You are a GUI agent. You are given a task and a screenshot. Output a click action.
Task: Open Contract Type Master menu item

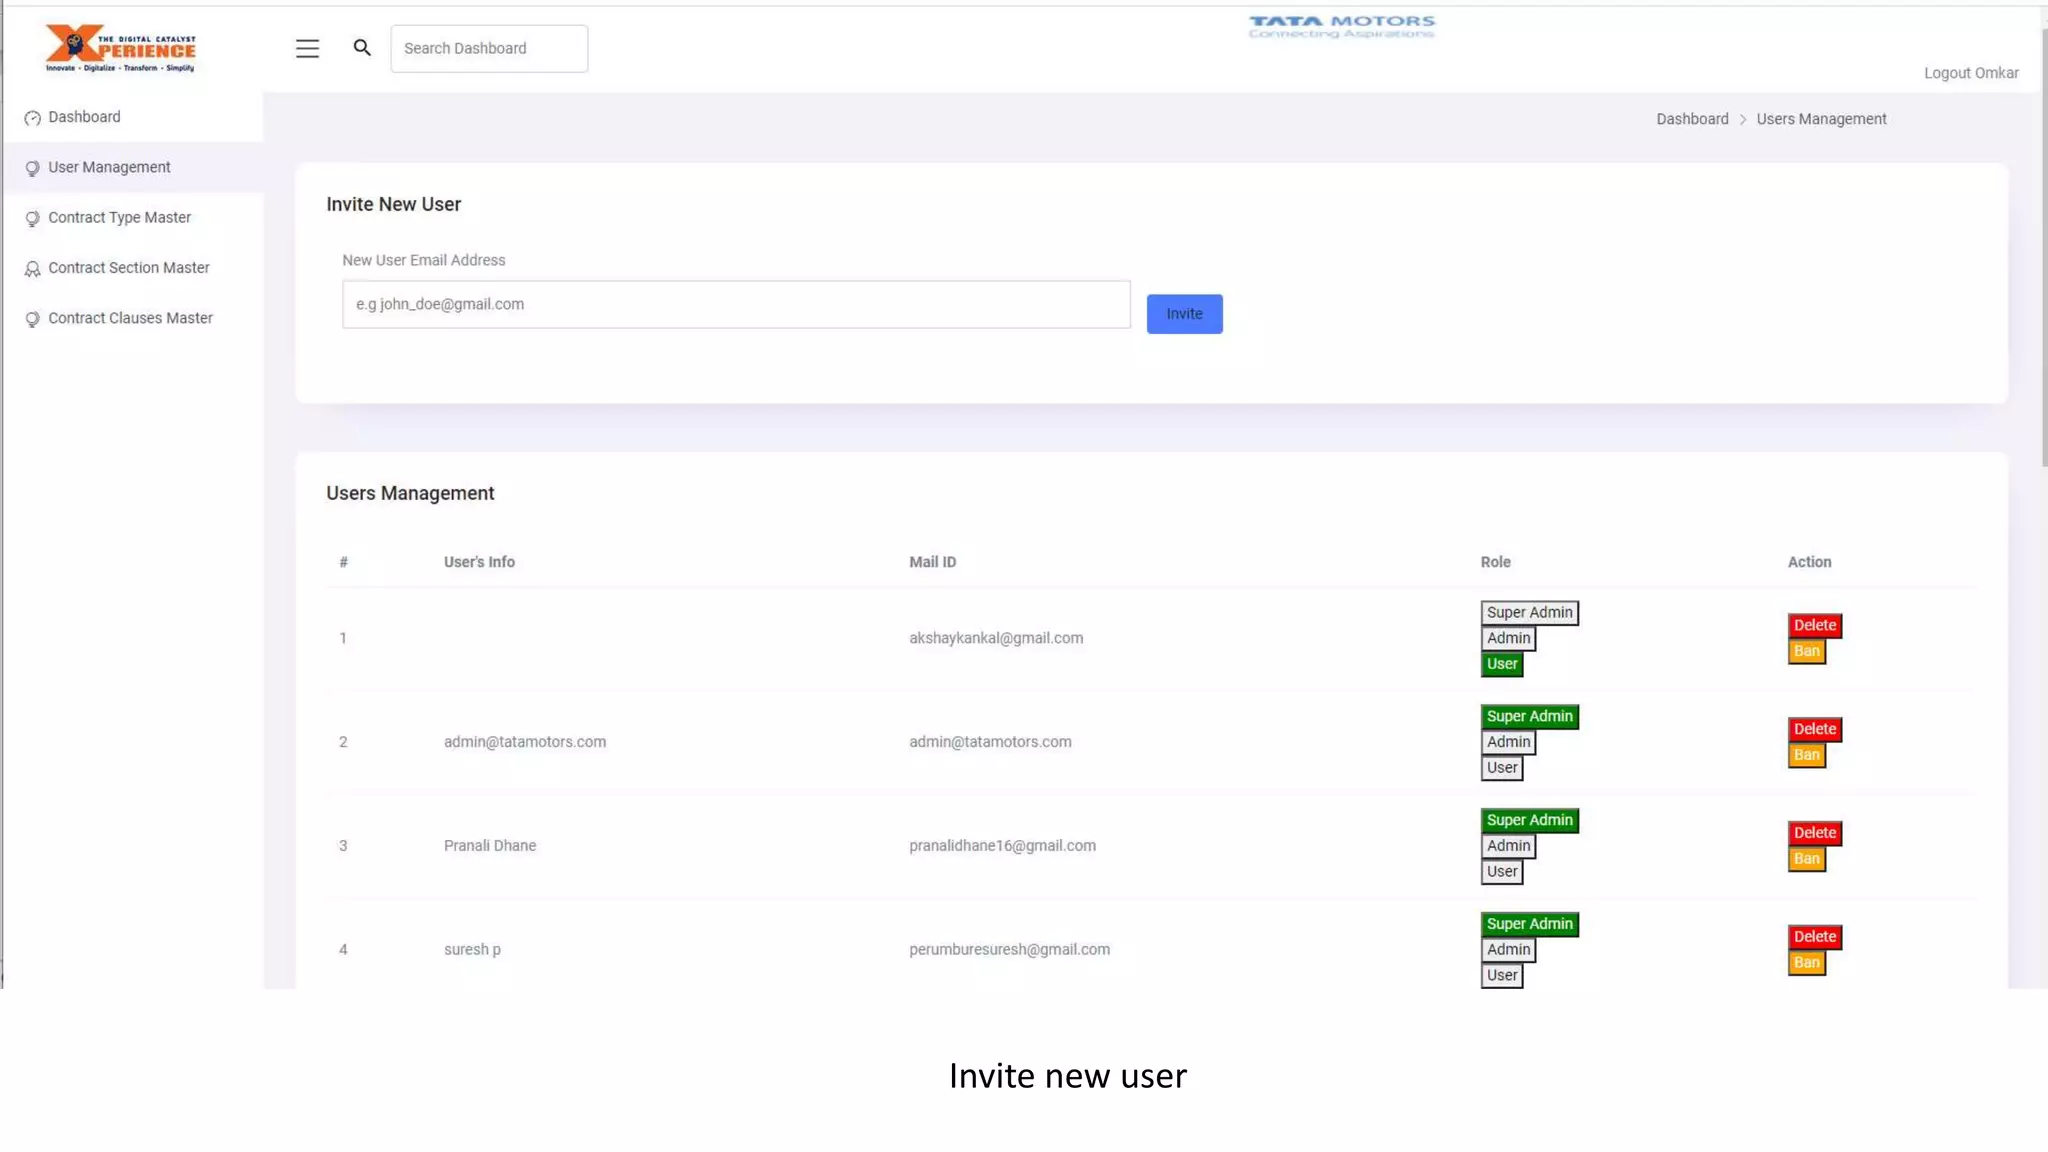[119, 217]
